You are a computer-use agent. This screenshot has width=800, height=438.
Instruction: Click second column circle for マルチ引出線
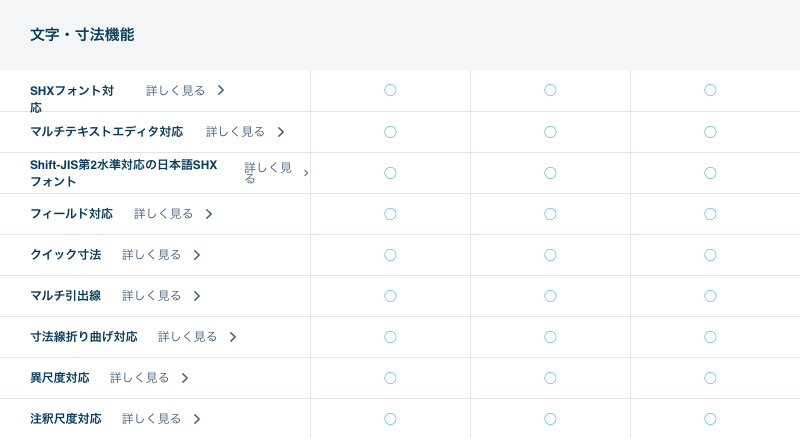tap(550, 296)
